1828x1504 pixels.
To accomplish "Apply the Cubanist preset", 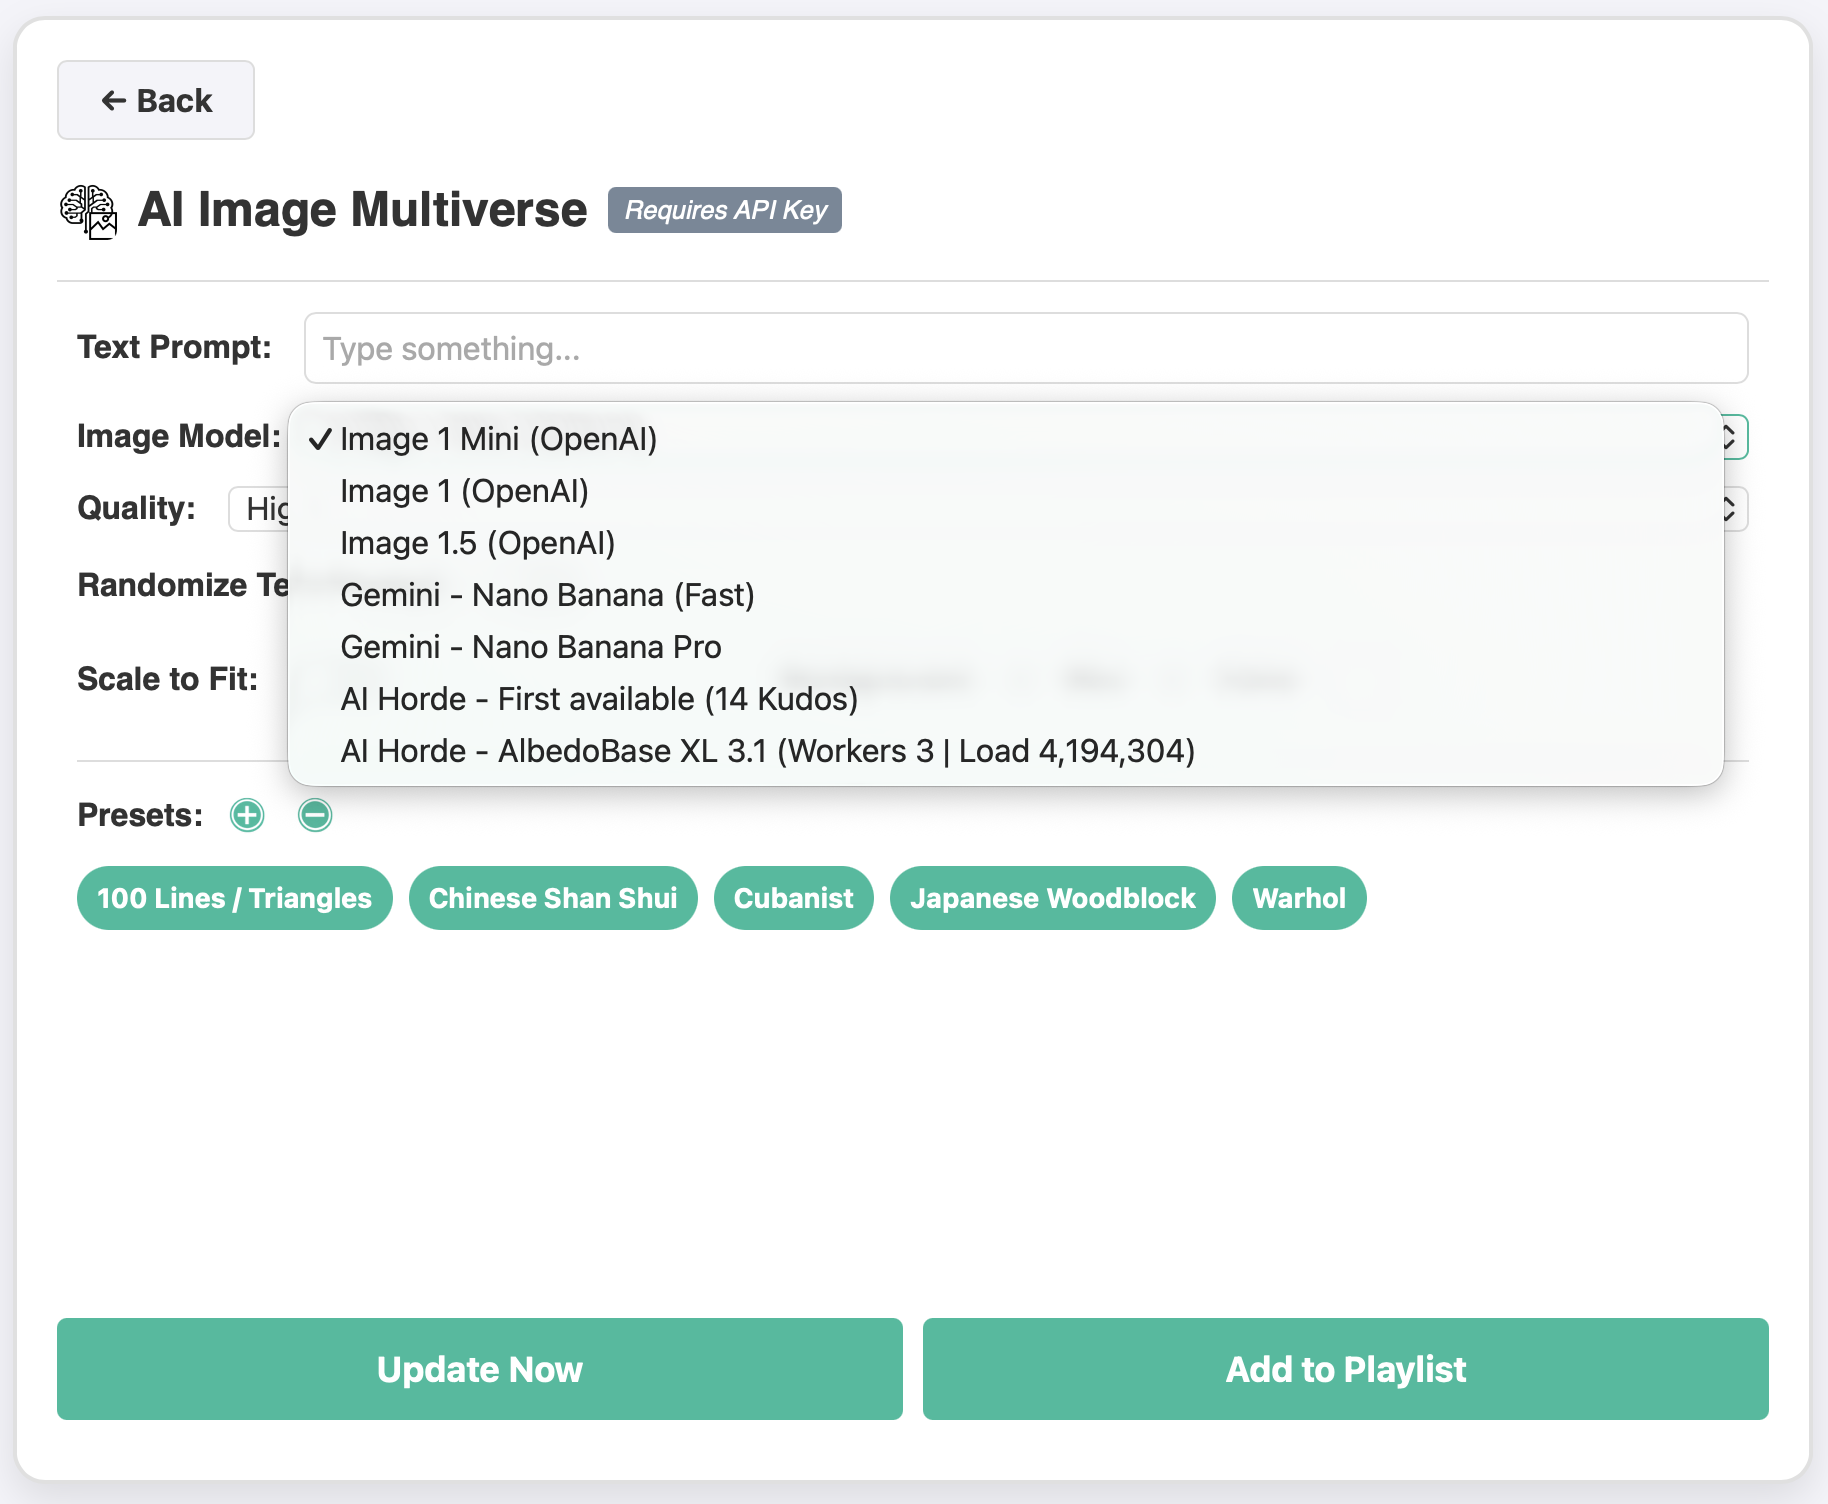I will (794, 898).
